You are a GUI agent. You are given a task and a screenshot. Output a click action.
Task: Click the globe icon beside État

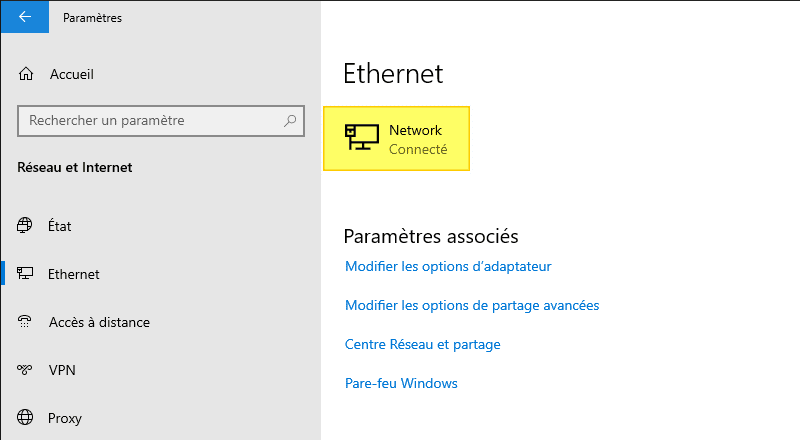(25, 226)
